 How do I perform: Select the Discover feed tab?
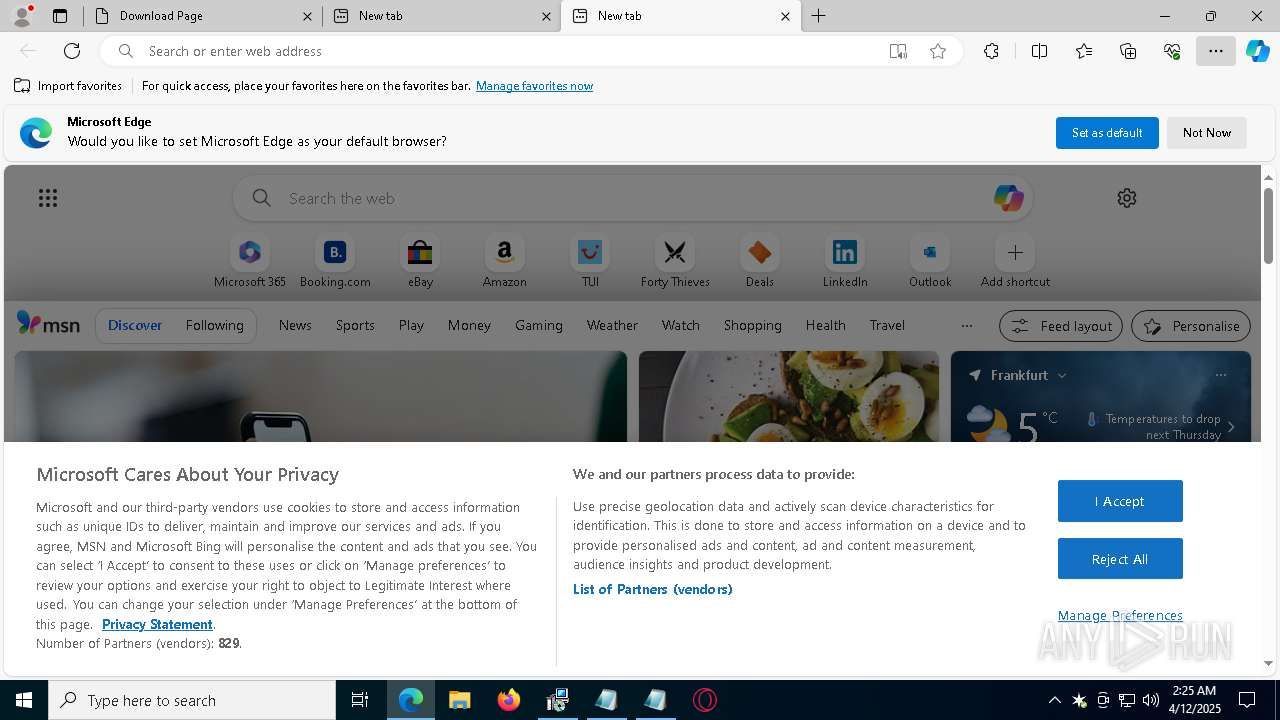coord(135,325)
